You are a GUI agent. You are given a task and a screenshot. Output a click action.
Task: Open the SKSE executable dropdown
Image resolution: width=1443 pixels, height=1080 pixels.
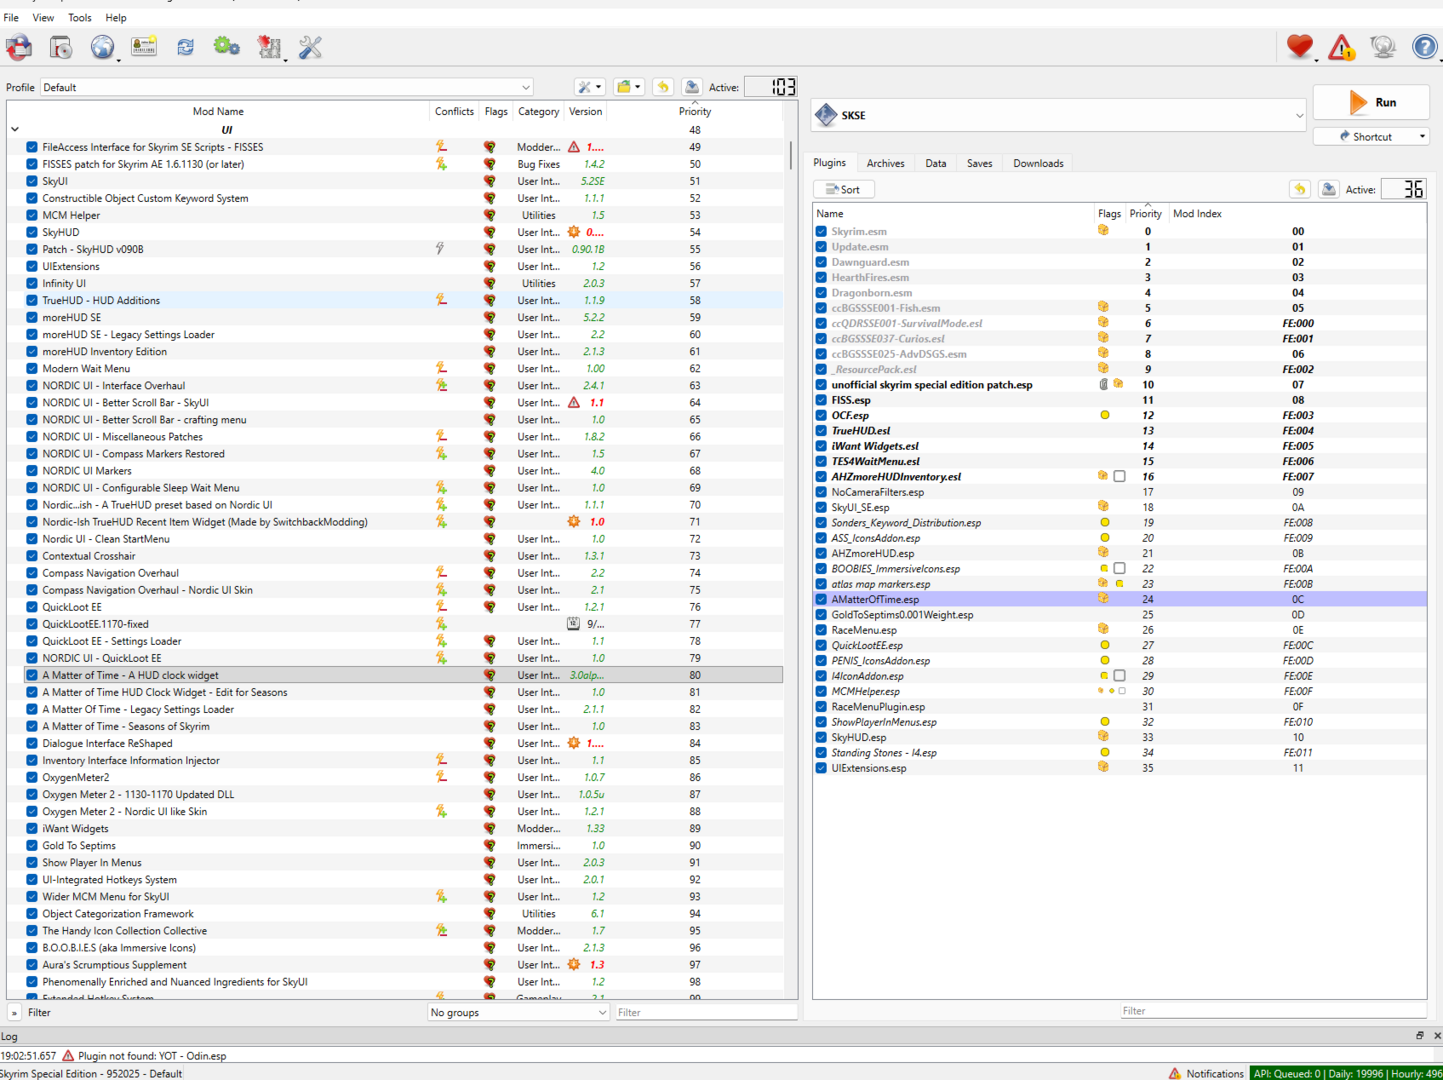pos(1060,115)
